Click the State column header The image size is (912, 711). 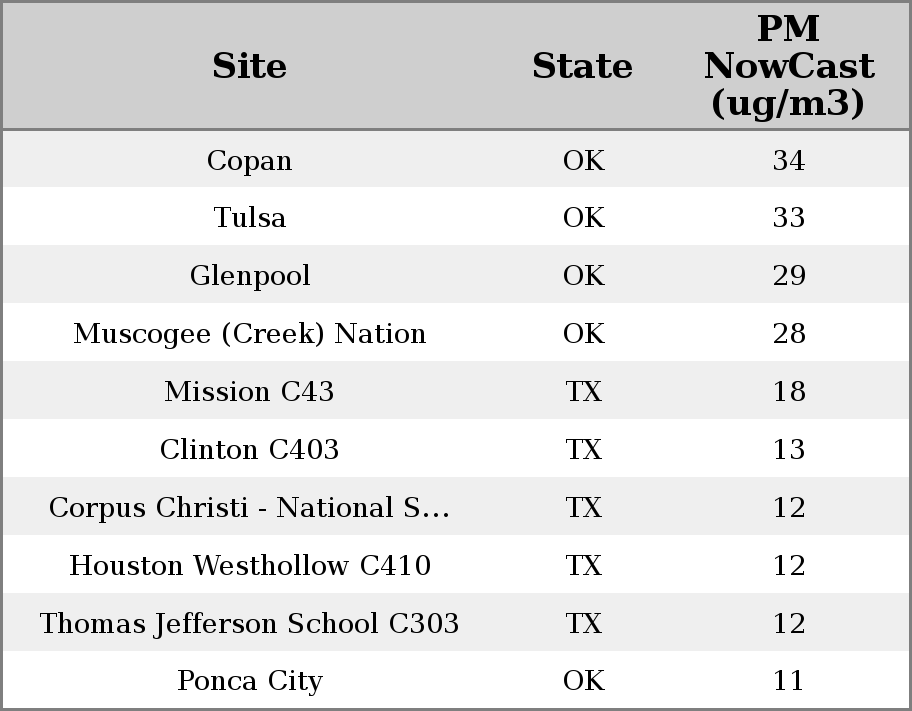[582, 67]
